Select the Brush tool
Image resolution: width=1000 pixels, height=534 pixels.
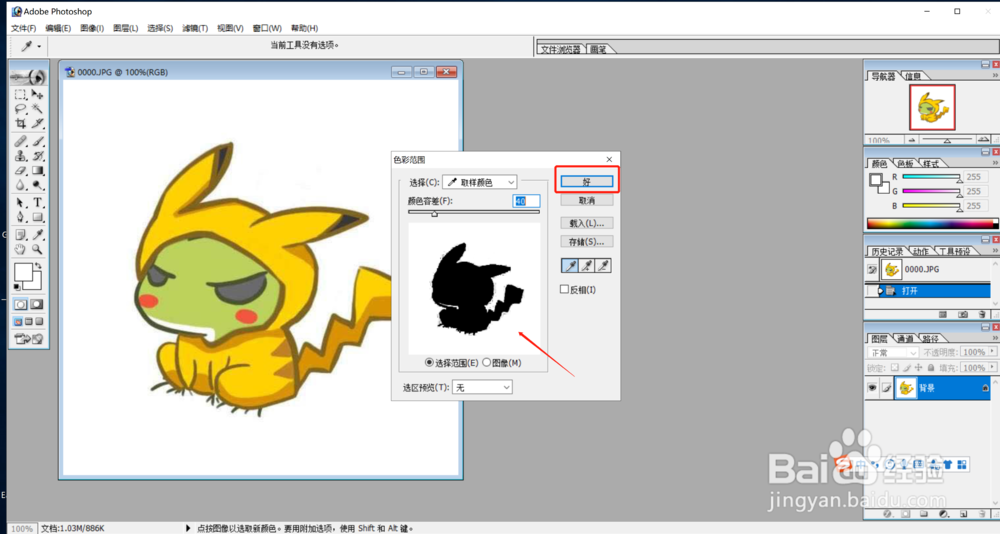pyautogui.click(x=38, y=141)
